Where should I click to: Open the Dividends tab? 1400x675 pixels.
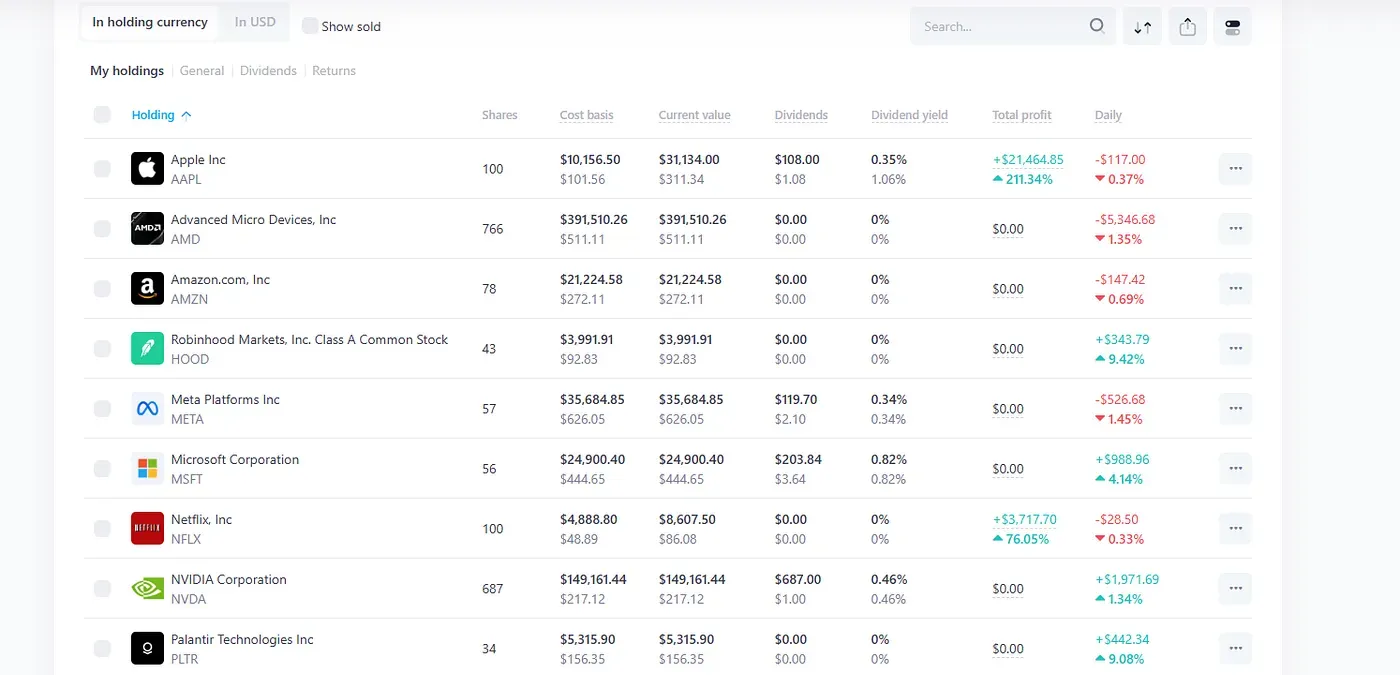pyautogui.click(x=268, y=71)
